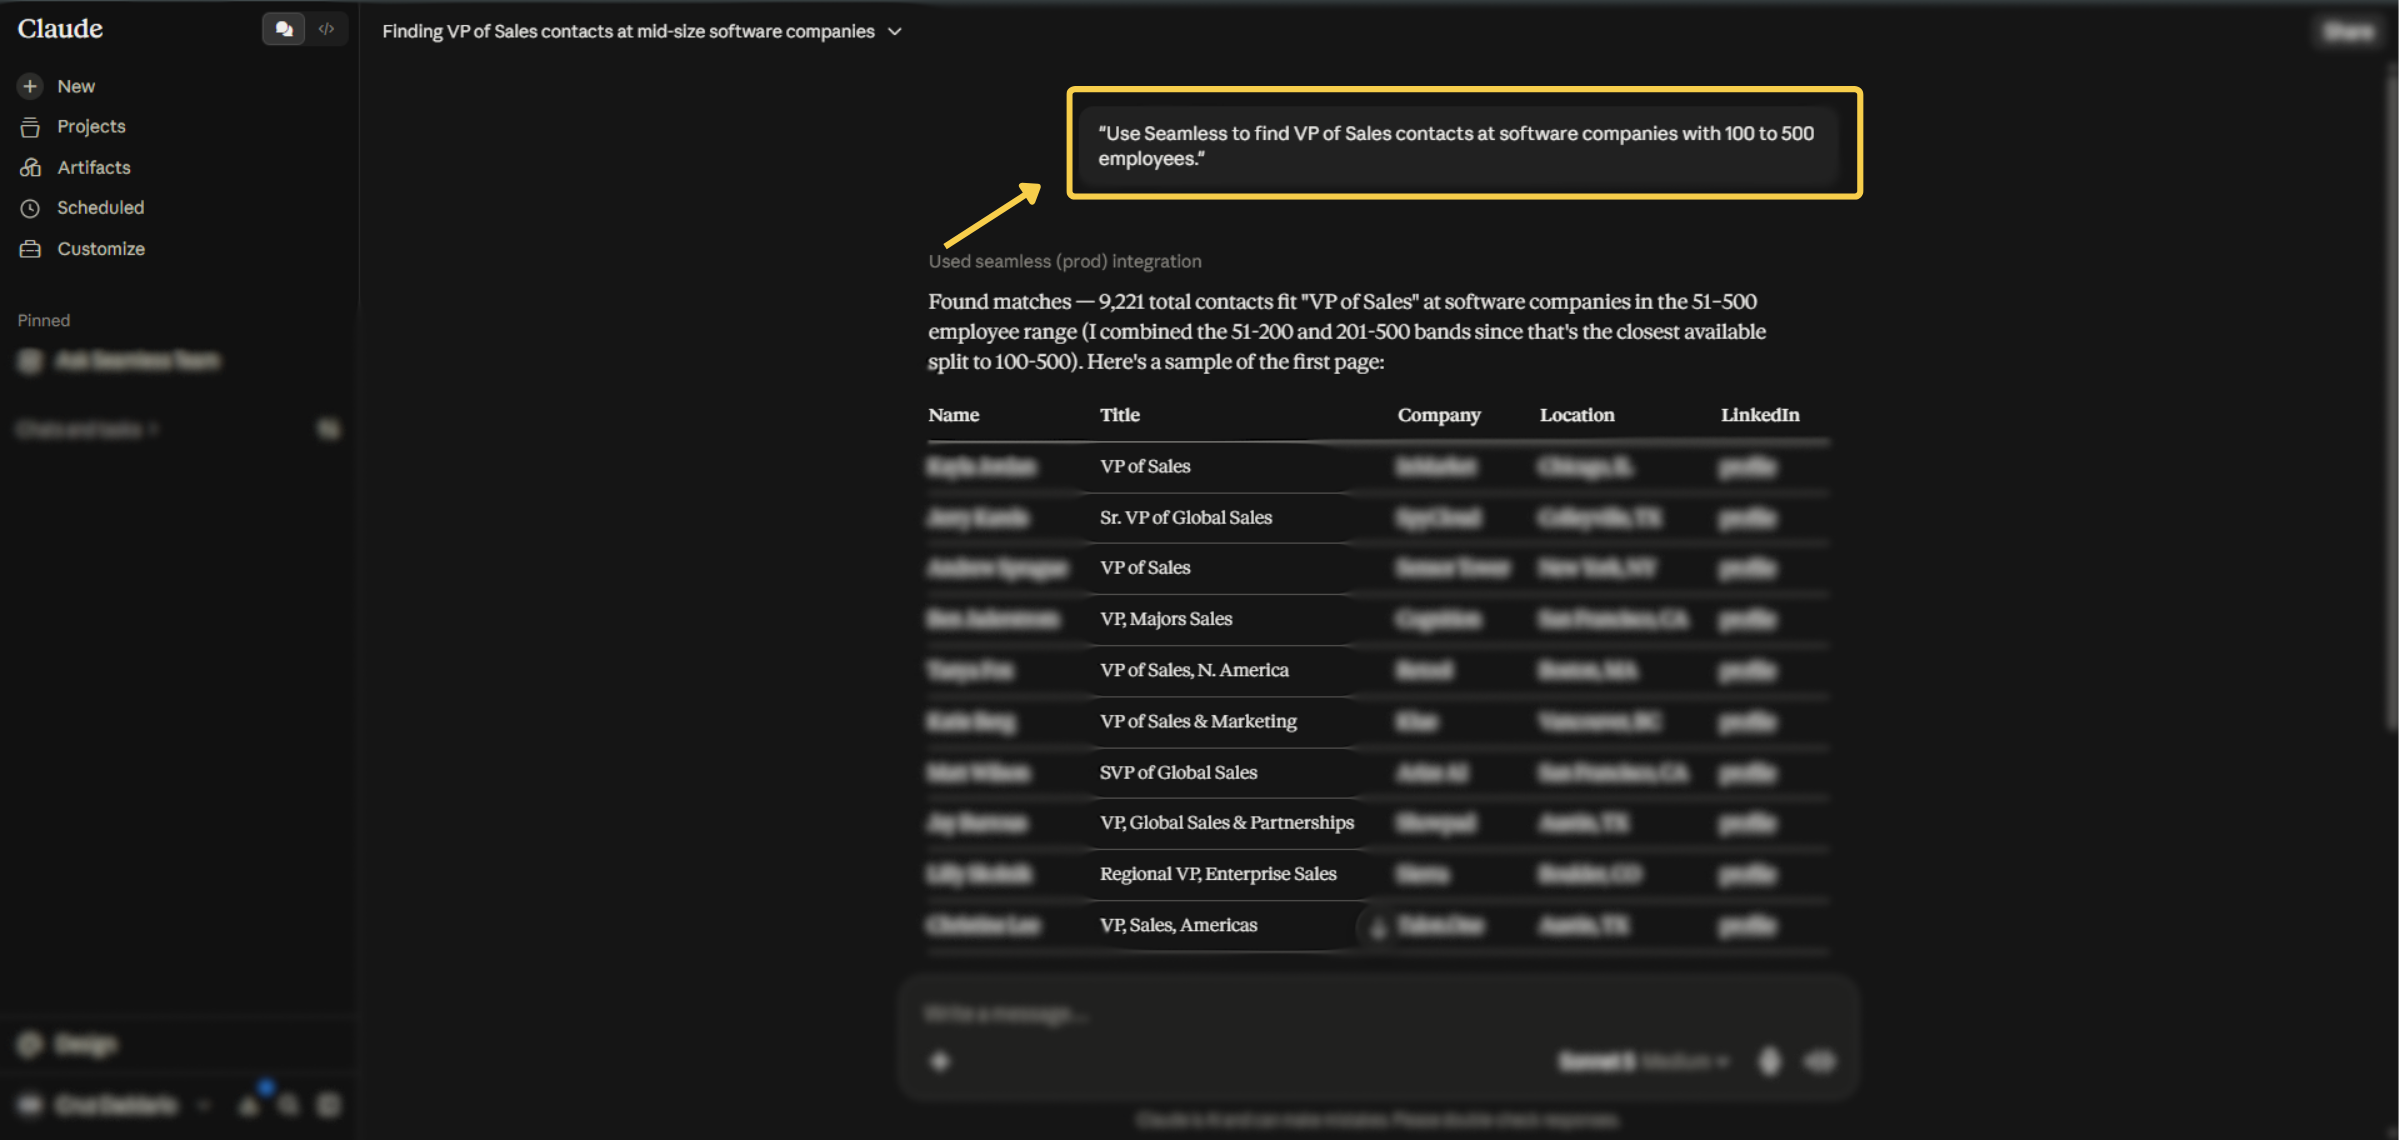Click the Claude logo wordmark
The width and height of the screenshot is (2399, 1140).
(60, 29)
